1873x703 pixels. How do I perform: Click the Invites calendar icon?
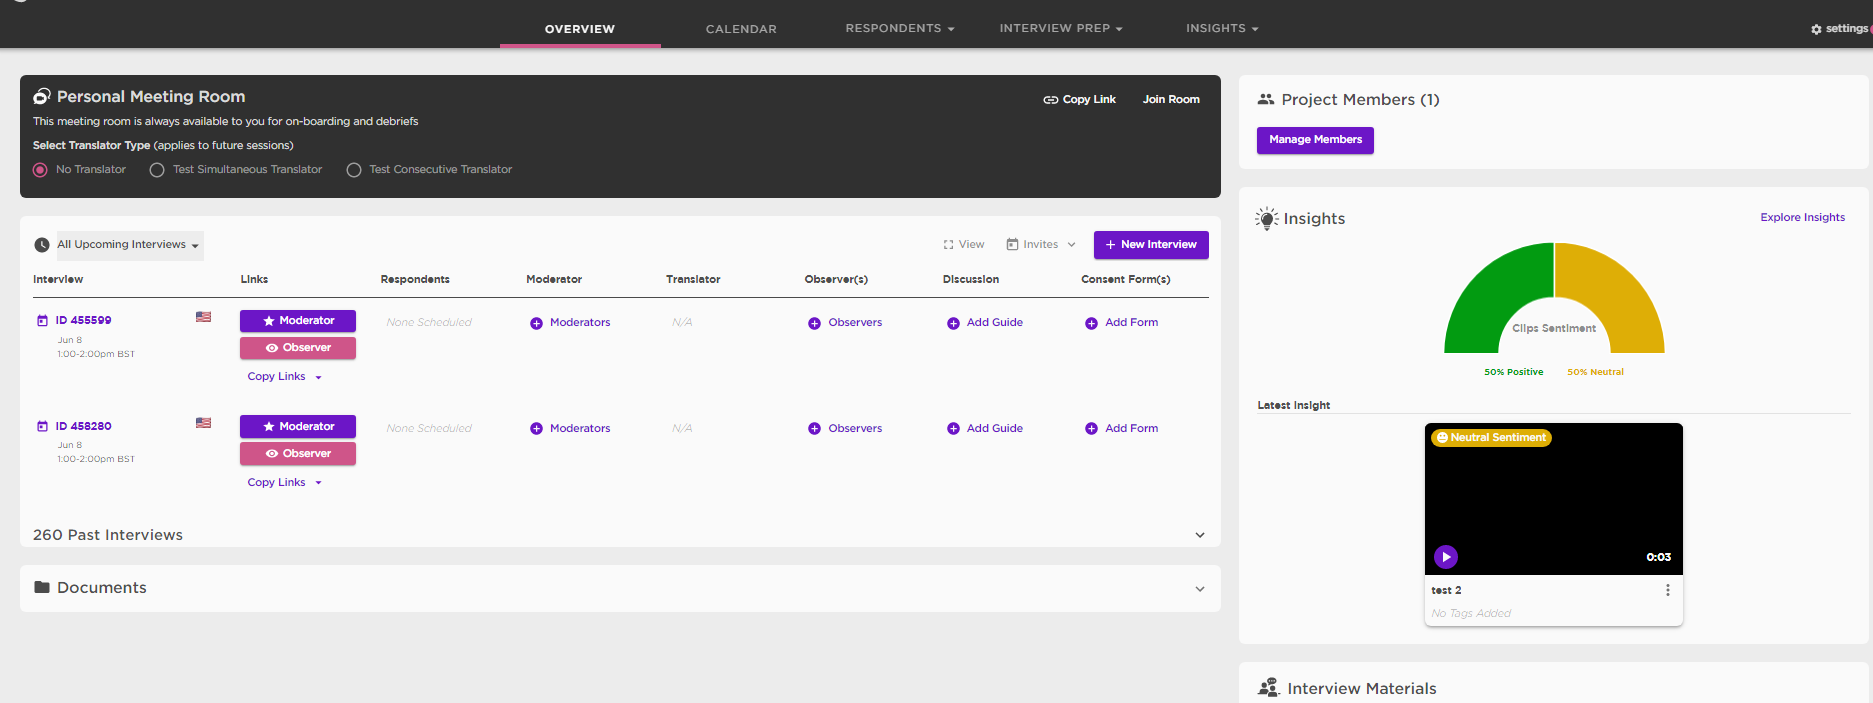click(1012, 244)
